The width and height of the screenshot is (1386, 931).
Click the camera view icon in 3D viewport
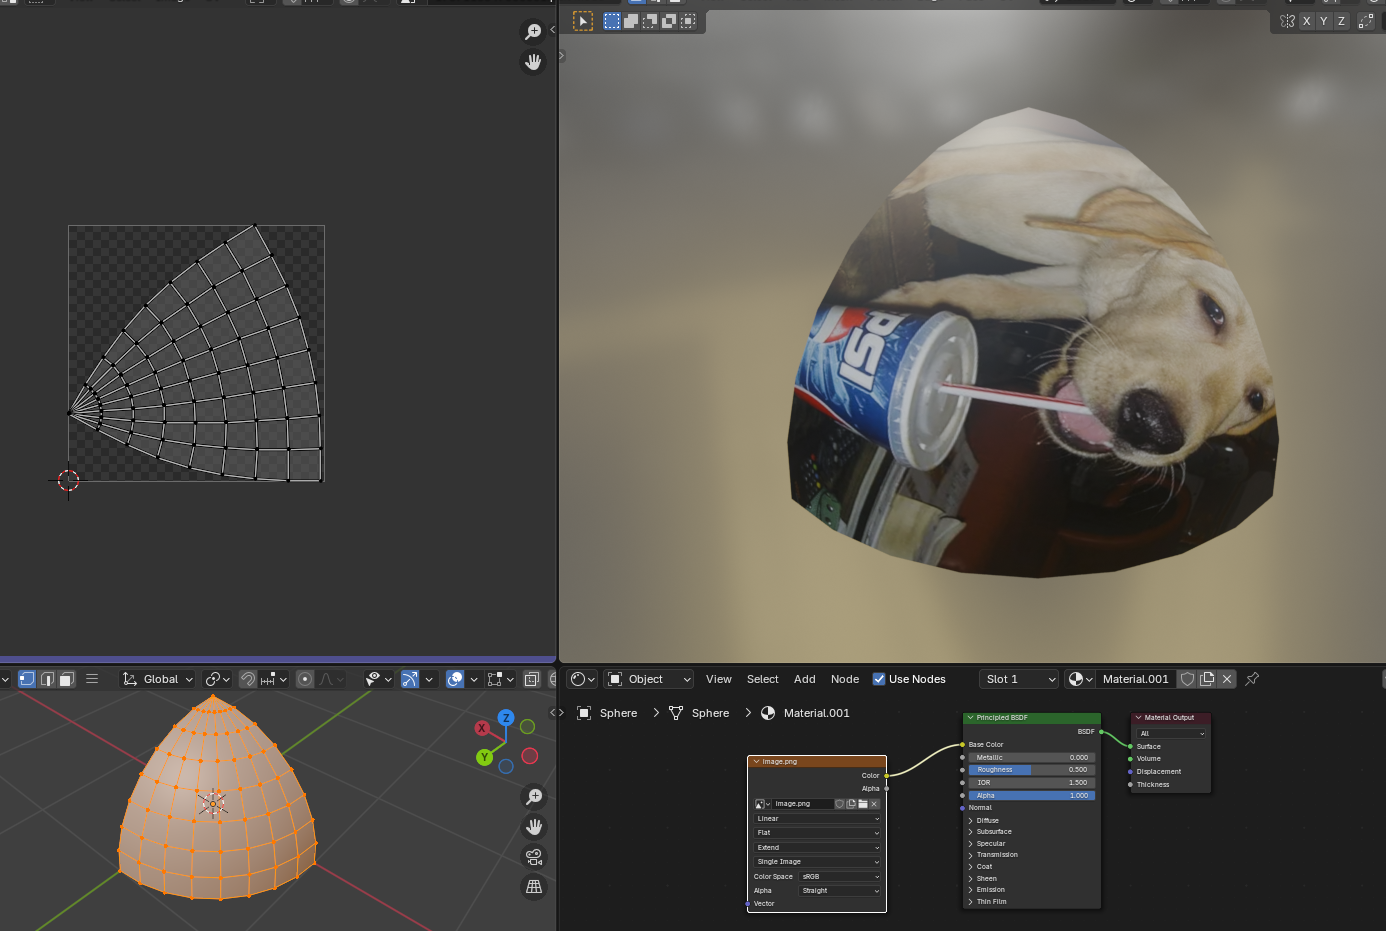pos(534,857)
